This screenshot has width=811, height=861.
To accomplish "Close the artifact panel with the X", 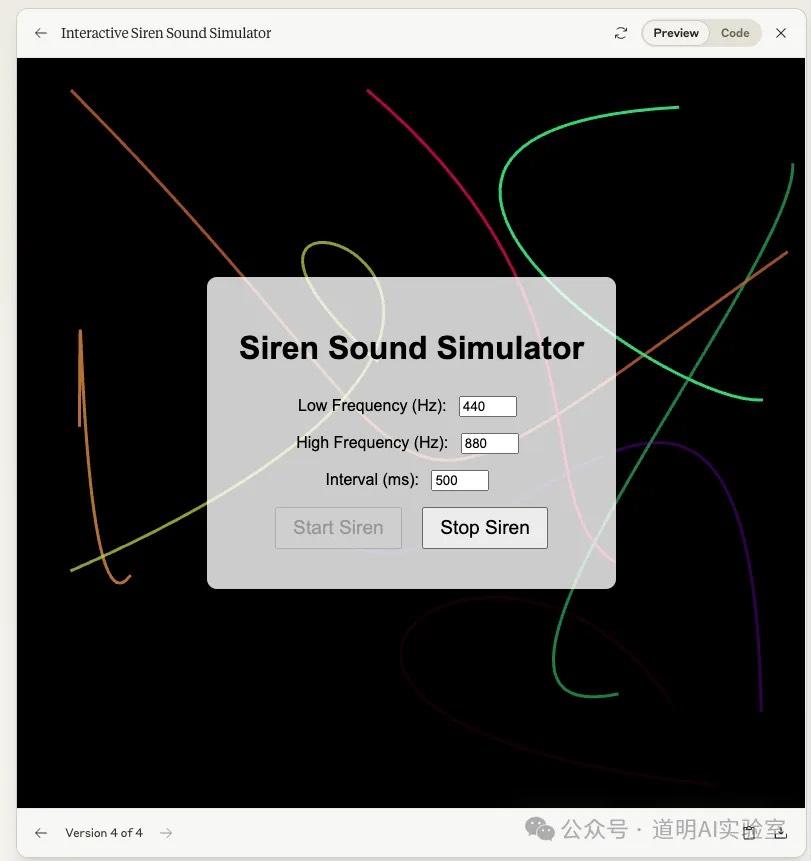I will [x=779, y=31].
